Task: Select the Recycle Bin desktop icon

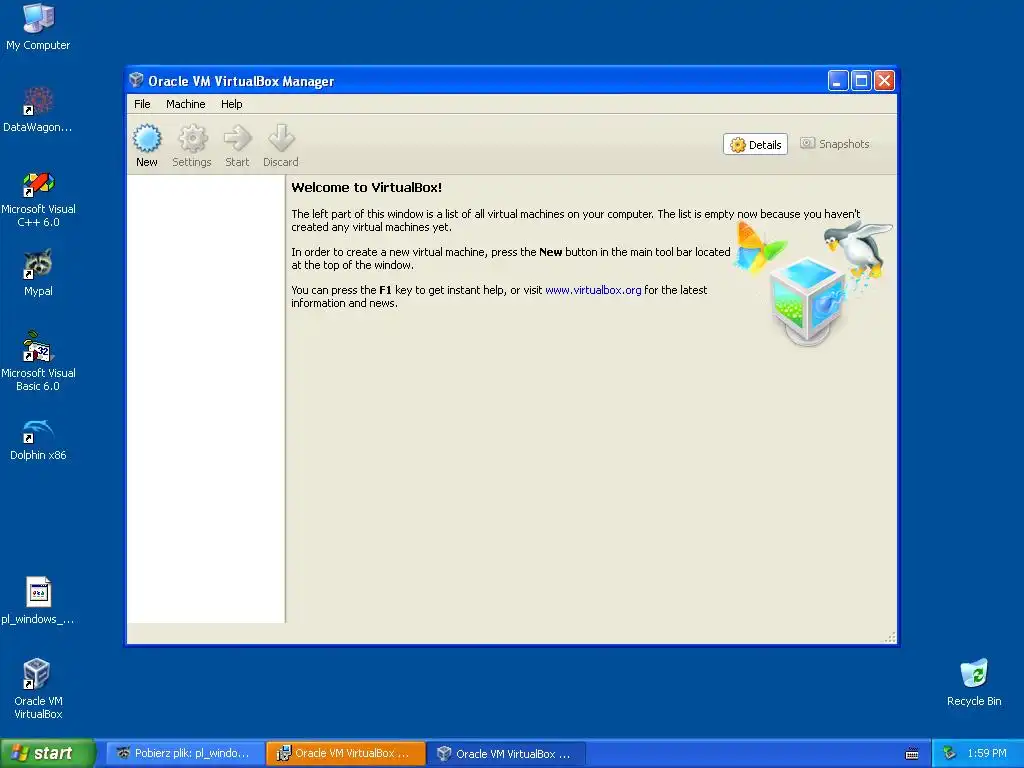Action: point(974,682)
